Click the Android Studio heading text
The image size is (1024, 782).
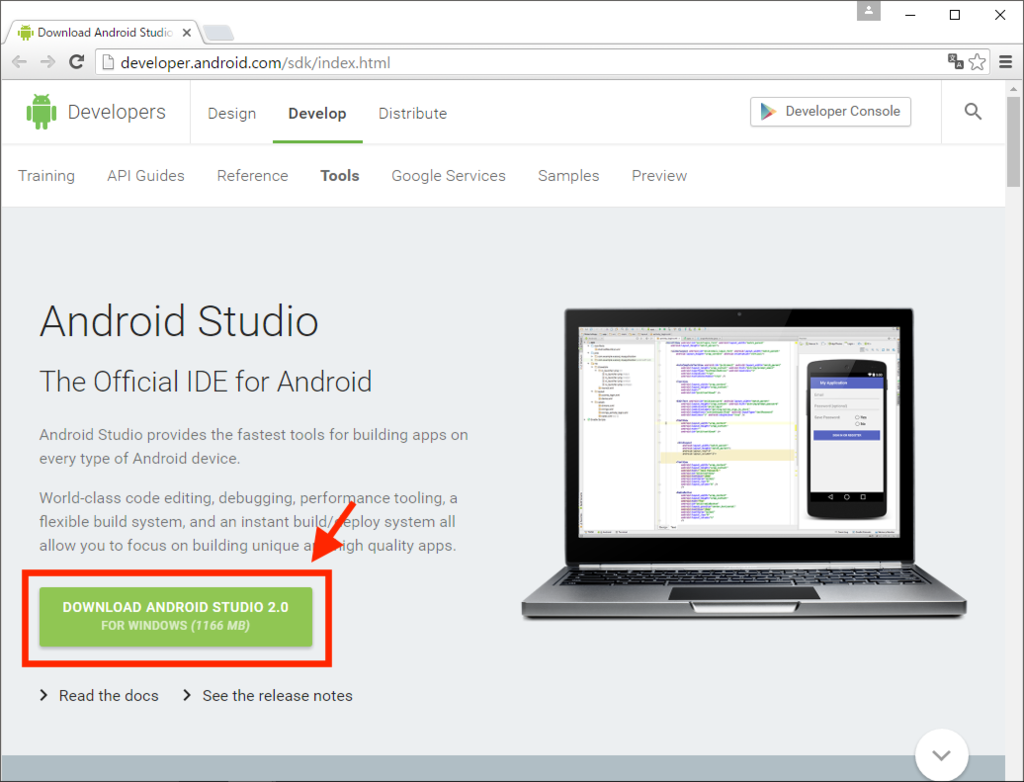(179, 321)
